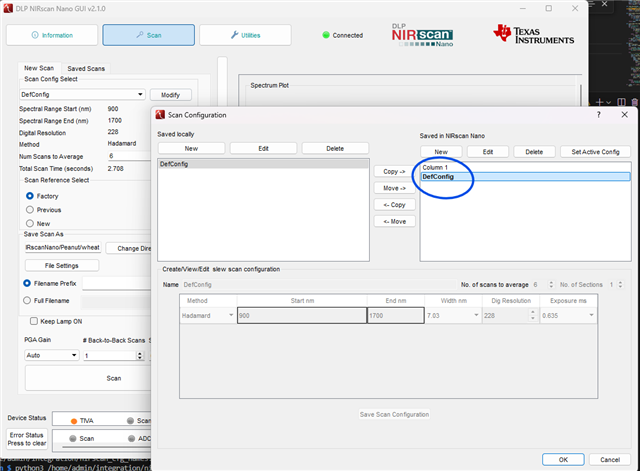Open the Utilities tab

[x=245, y=35]
